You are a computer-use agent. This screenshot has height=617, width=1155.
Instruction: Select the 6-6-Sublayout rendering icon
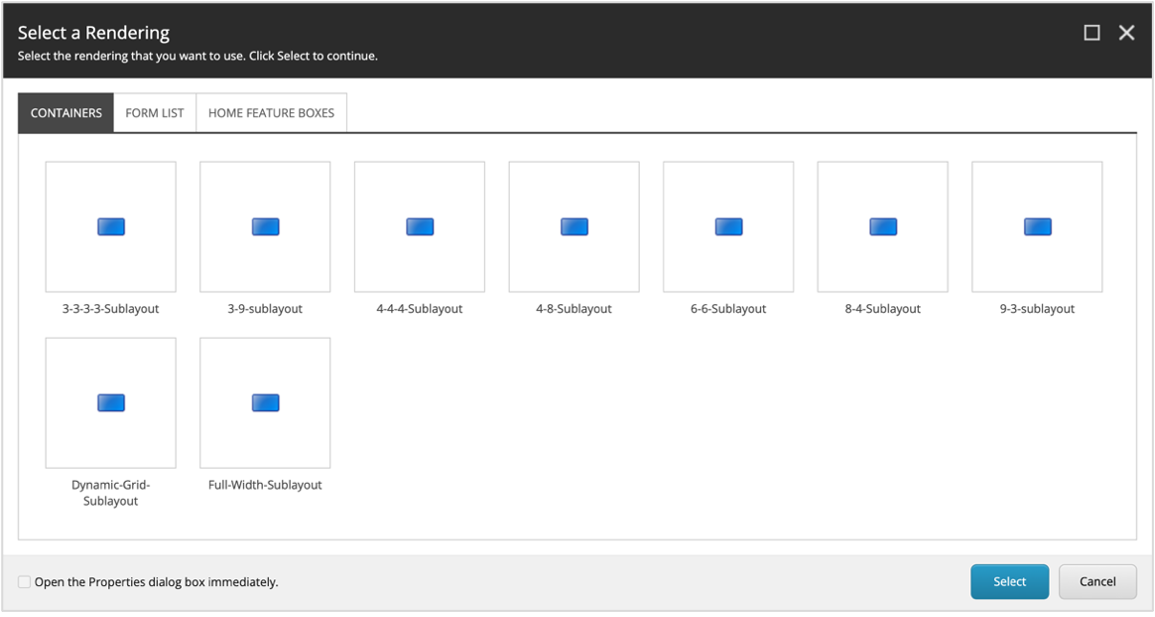click(x=728, y=226)
